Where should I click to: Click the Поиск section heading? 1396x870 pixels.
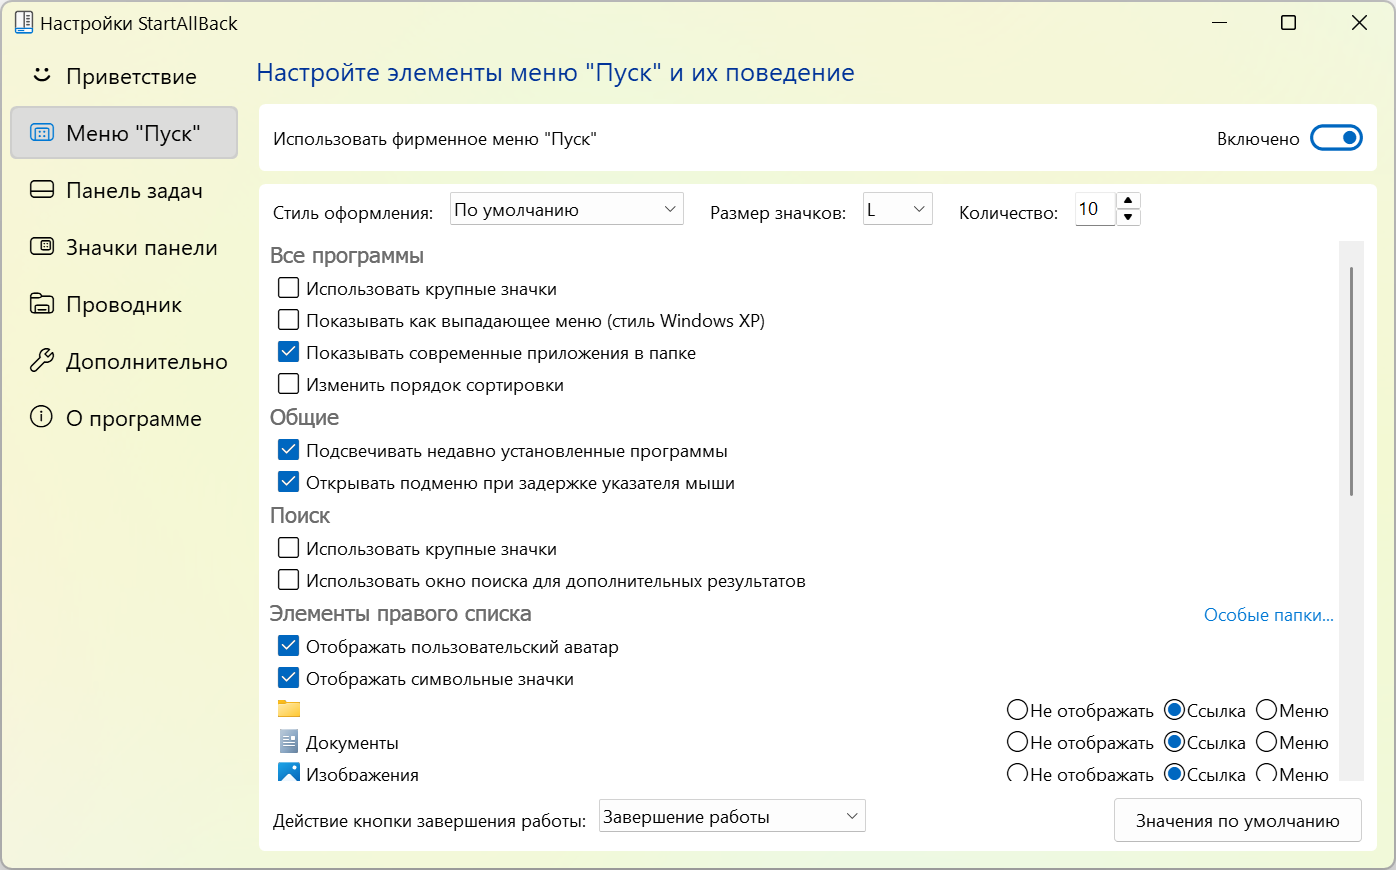(x=300, y=515)
